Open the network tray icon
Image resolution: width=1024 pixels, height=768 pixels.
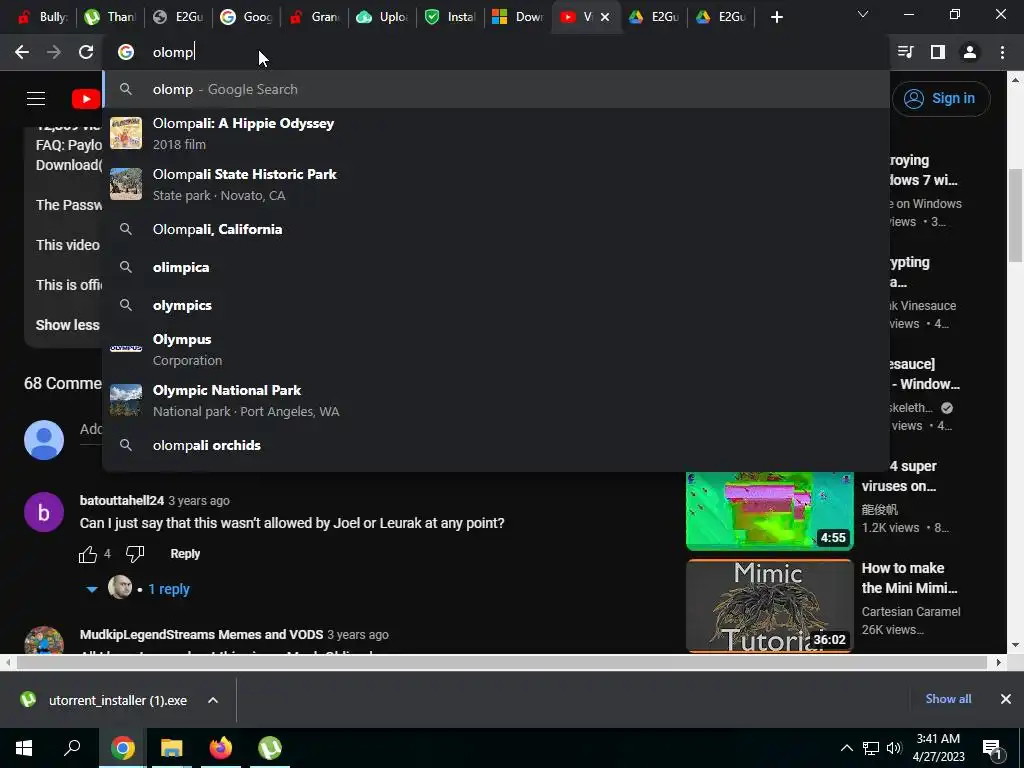(871, 748)
